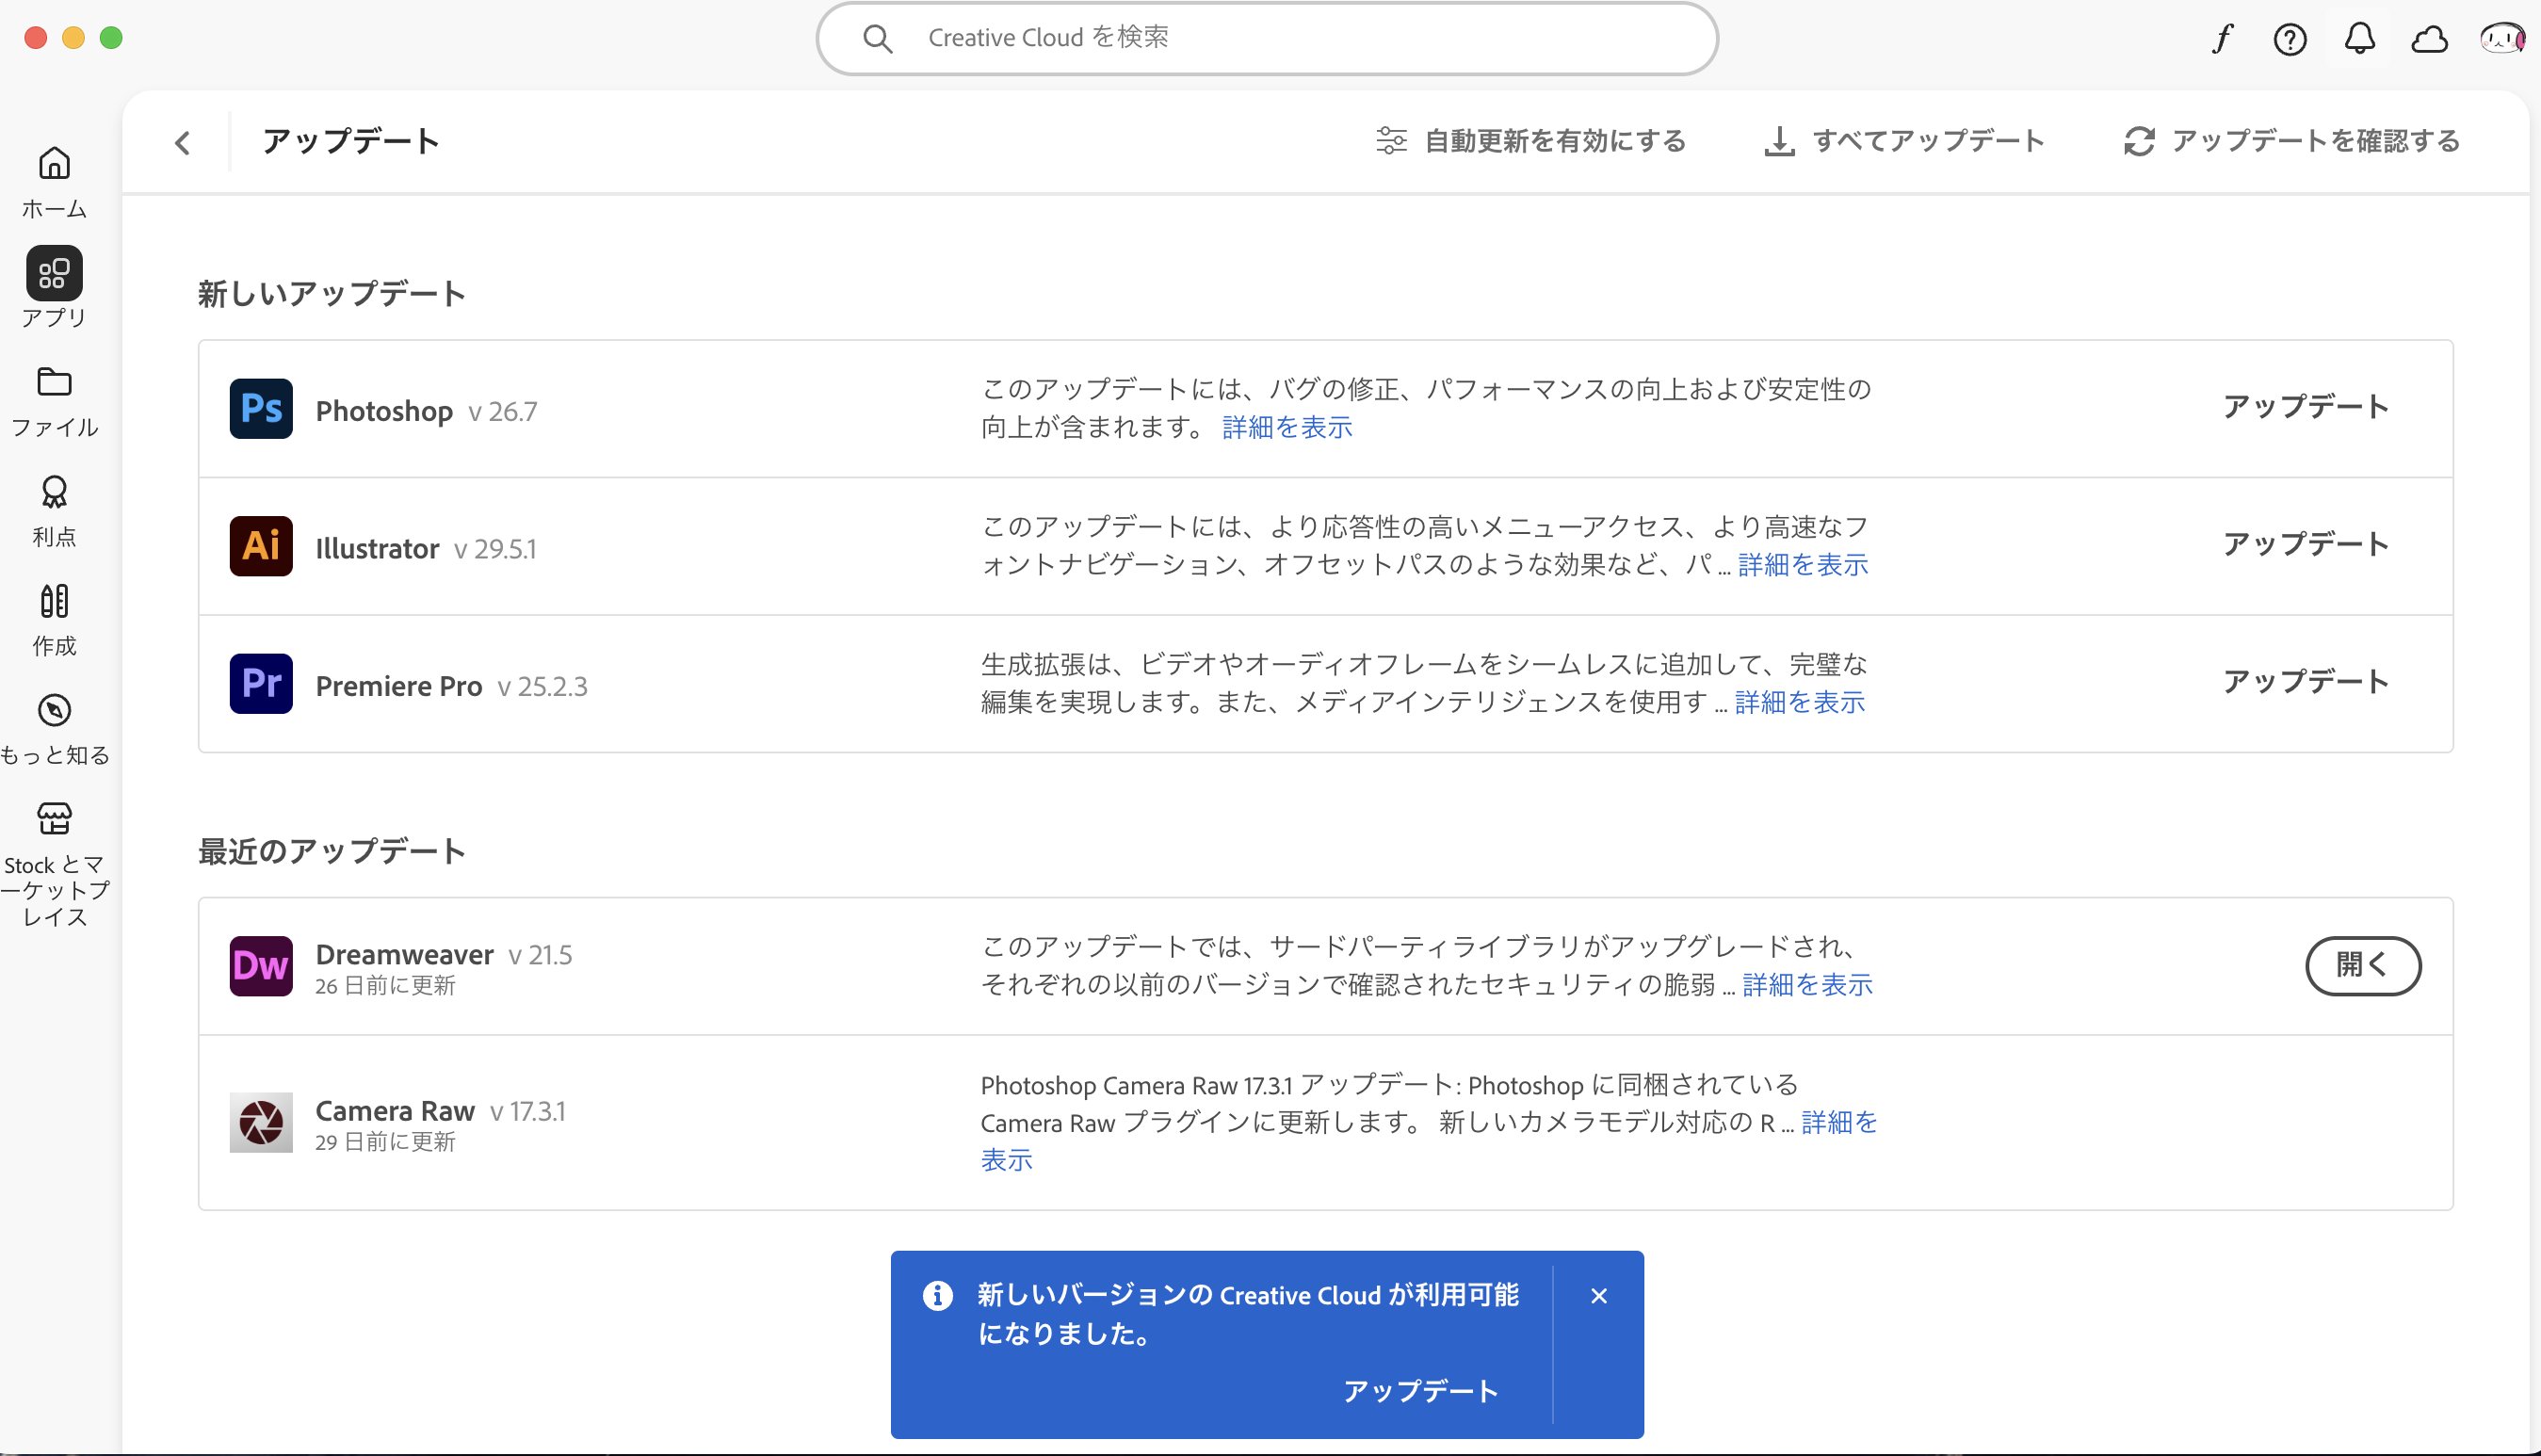The image size is (2541, 1456).
Task: Click '29 日前に更新' under Camera Raw
Action: (385, 1142)
